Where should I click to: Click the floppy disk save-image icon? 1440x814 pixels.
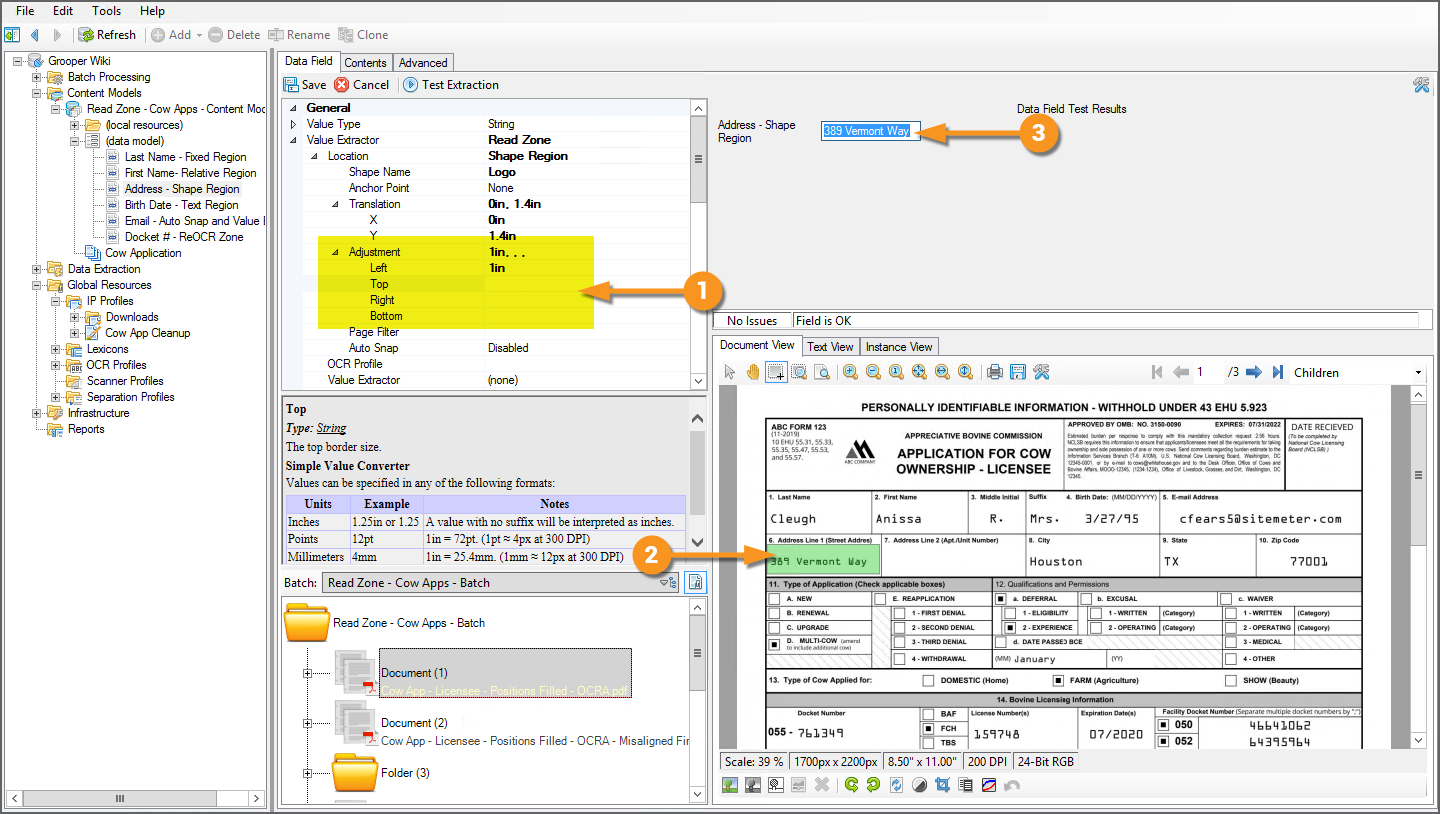point(1018,372)
